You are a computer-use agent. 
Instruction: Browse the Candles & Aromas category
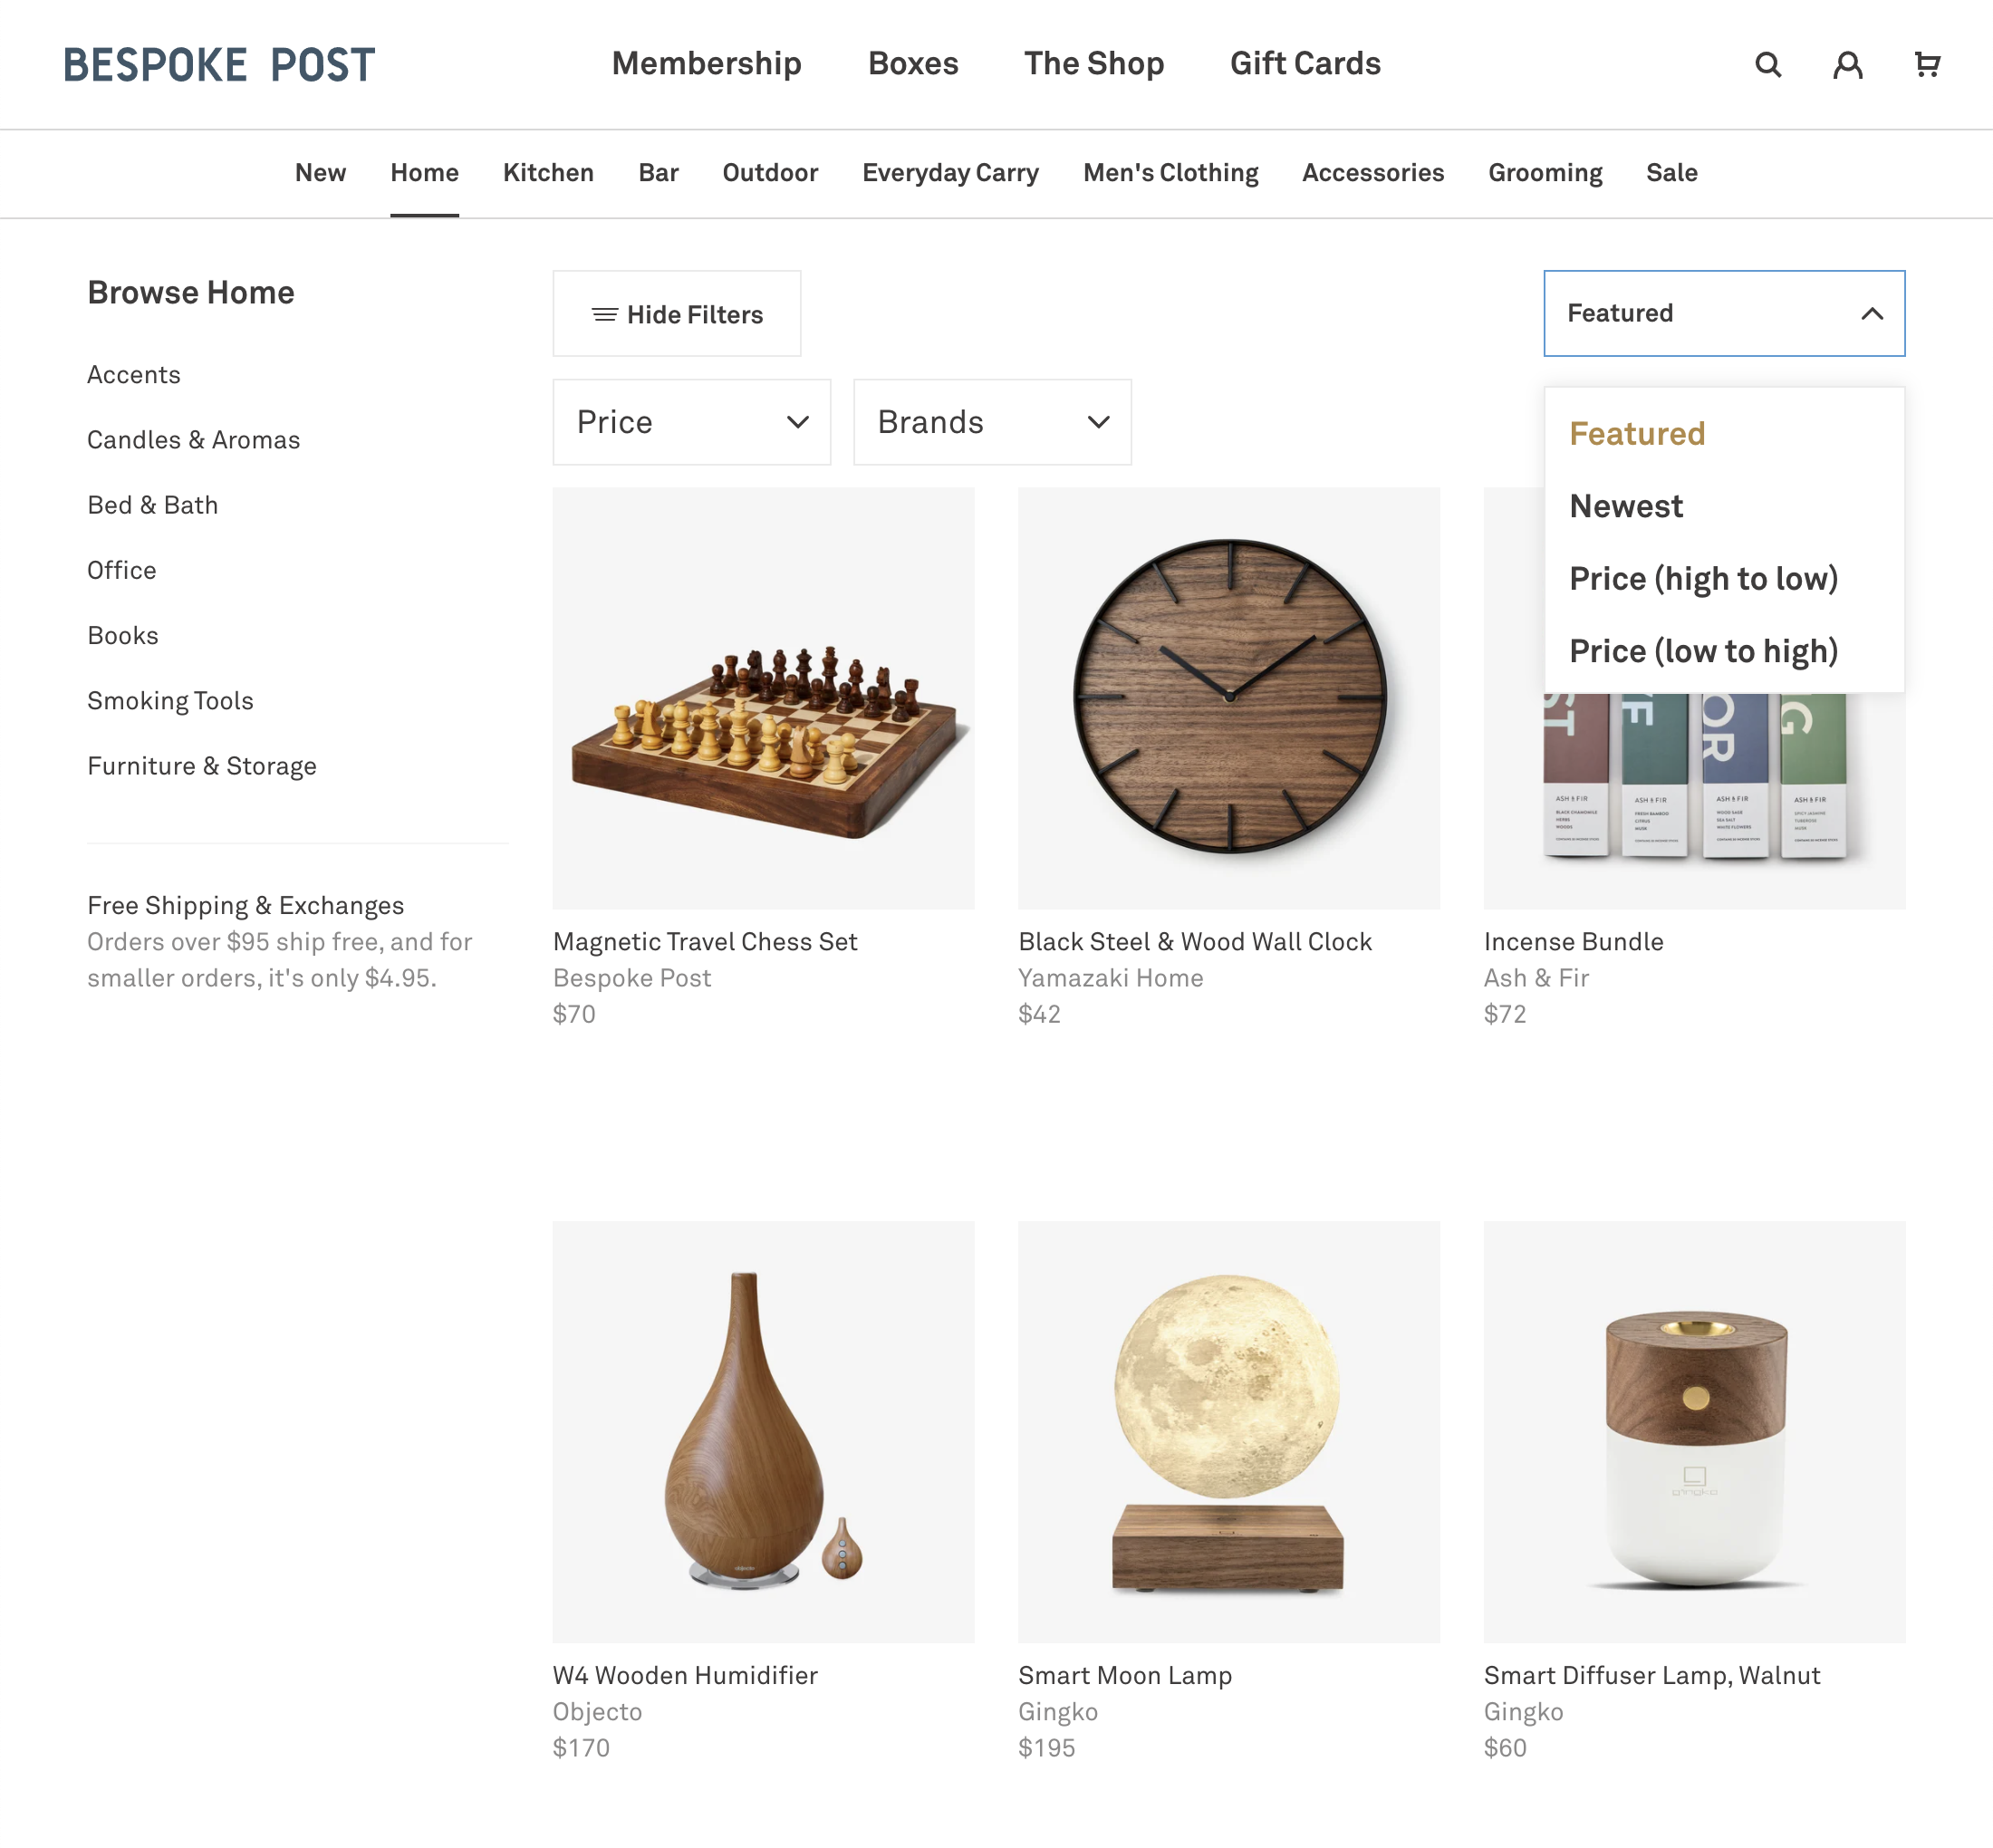click(193, 439)
